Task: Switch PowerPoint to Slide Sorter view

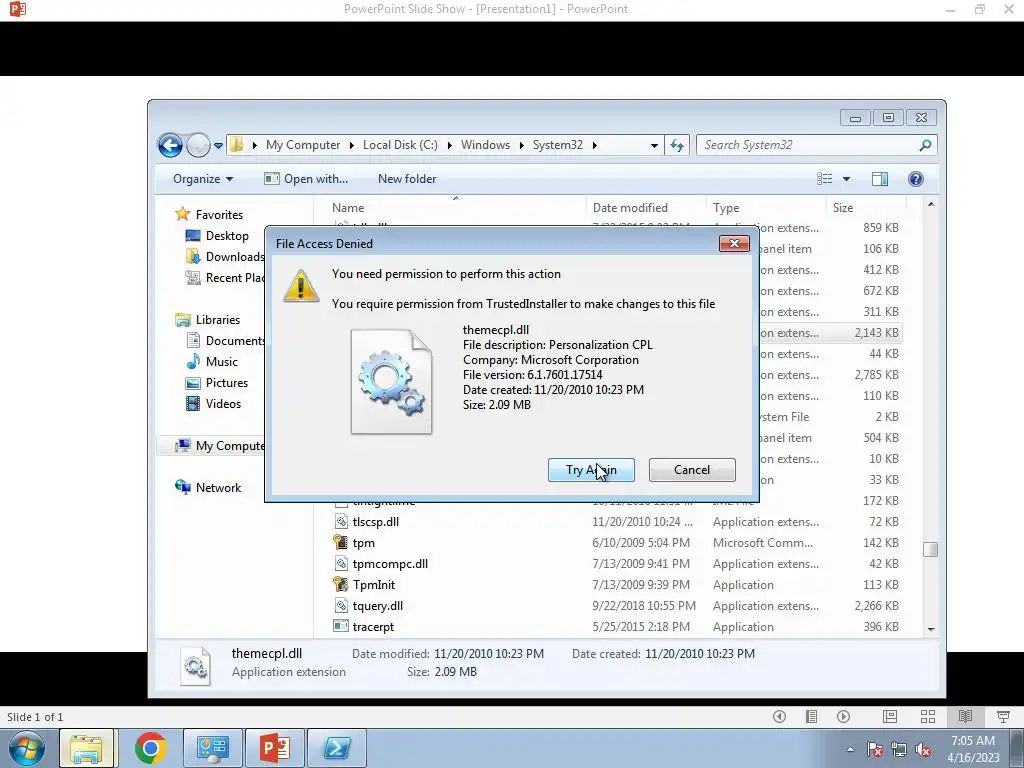Action: pyautogui.click(x=927, y=716)
